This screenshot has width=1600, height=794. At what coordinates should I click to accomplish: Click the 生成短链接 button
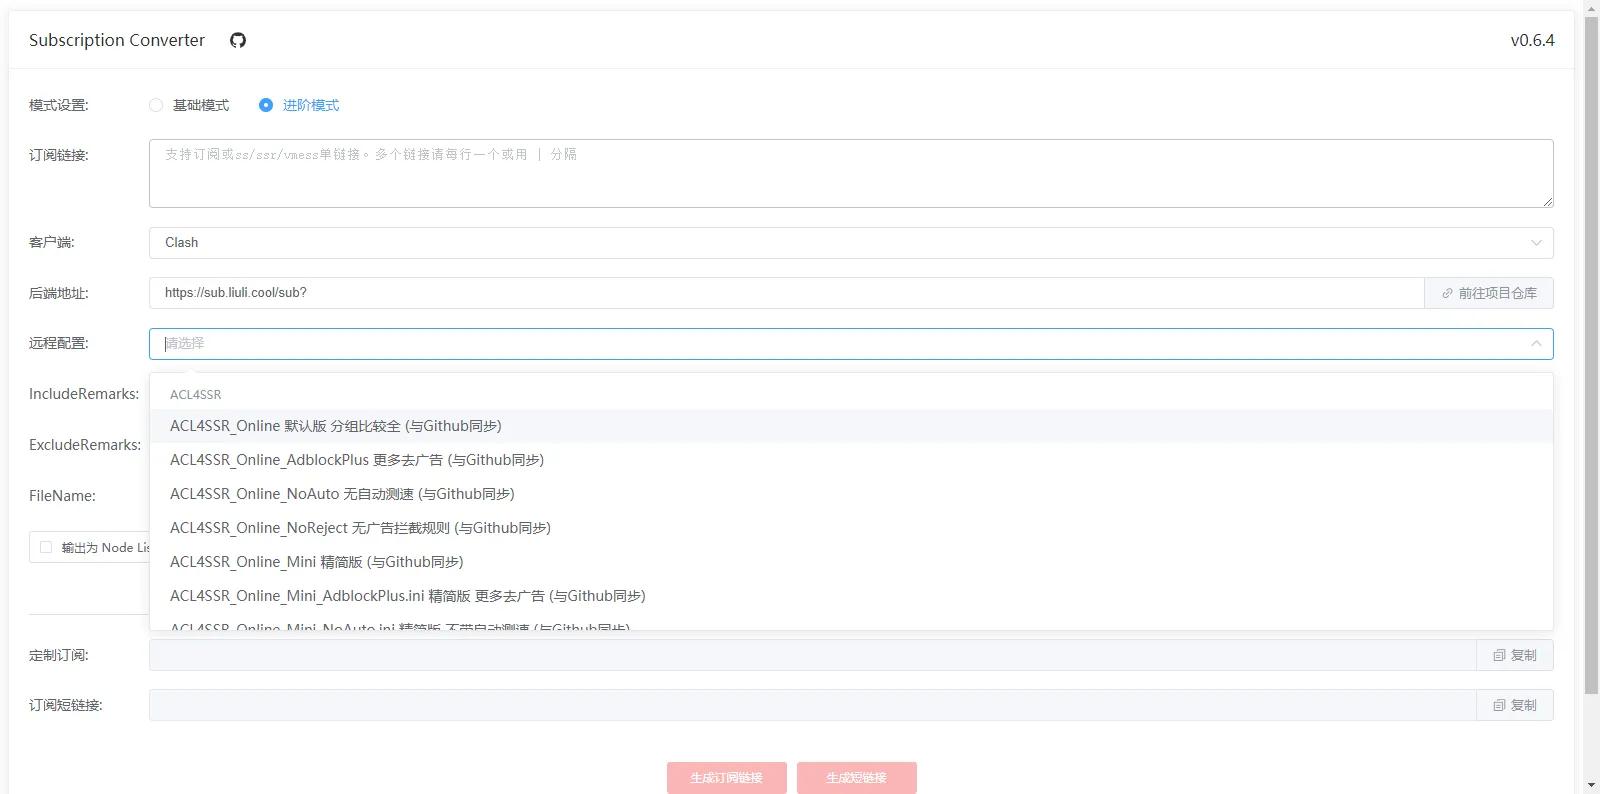pos(857,778)
